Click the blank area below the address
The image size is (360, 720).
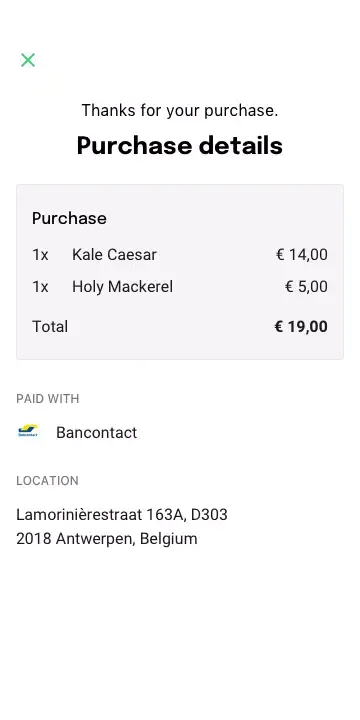[x=180, y=634]
